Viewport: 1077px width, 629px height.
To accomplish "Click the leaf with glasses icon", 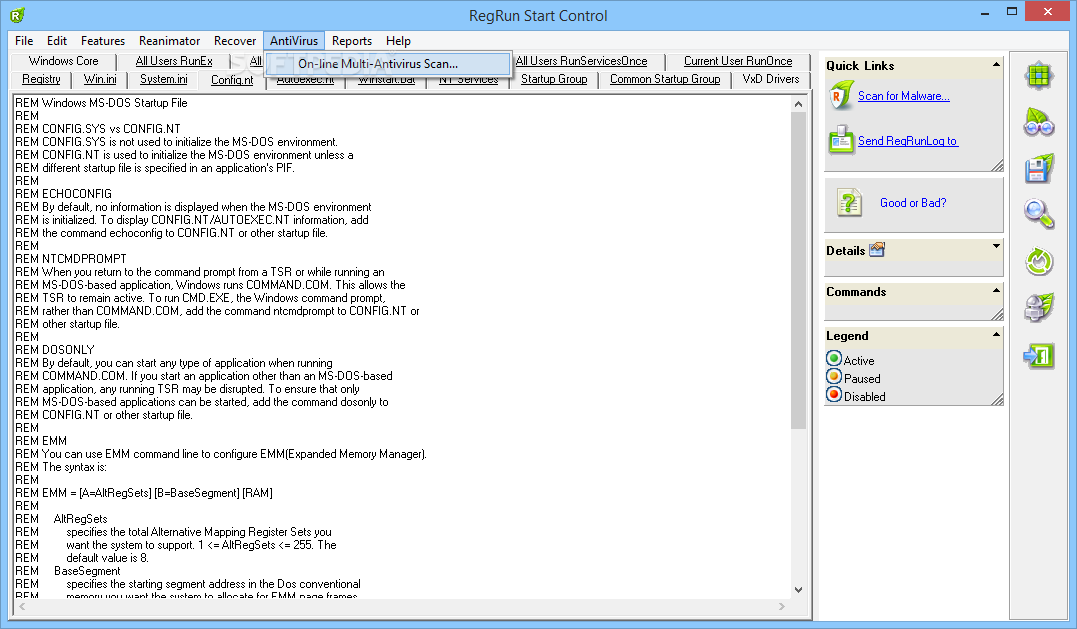I will click(1039, 123).
